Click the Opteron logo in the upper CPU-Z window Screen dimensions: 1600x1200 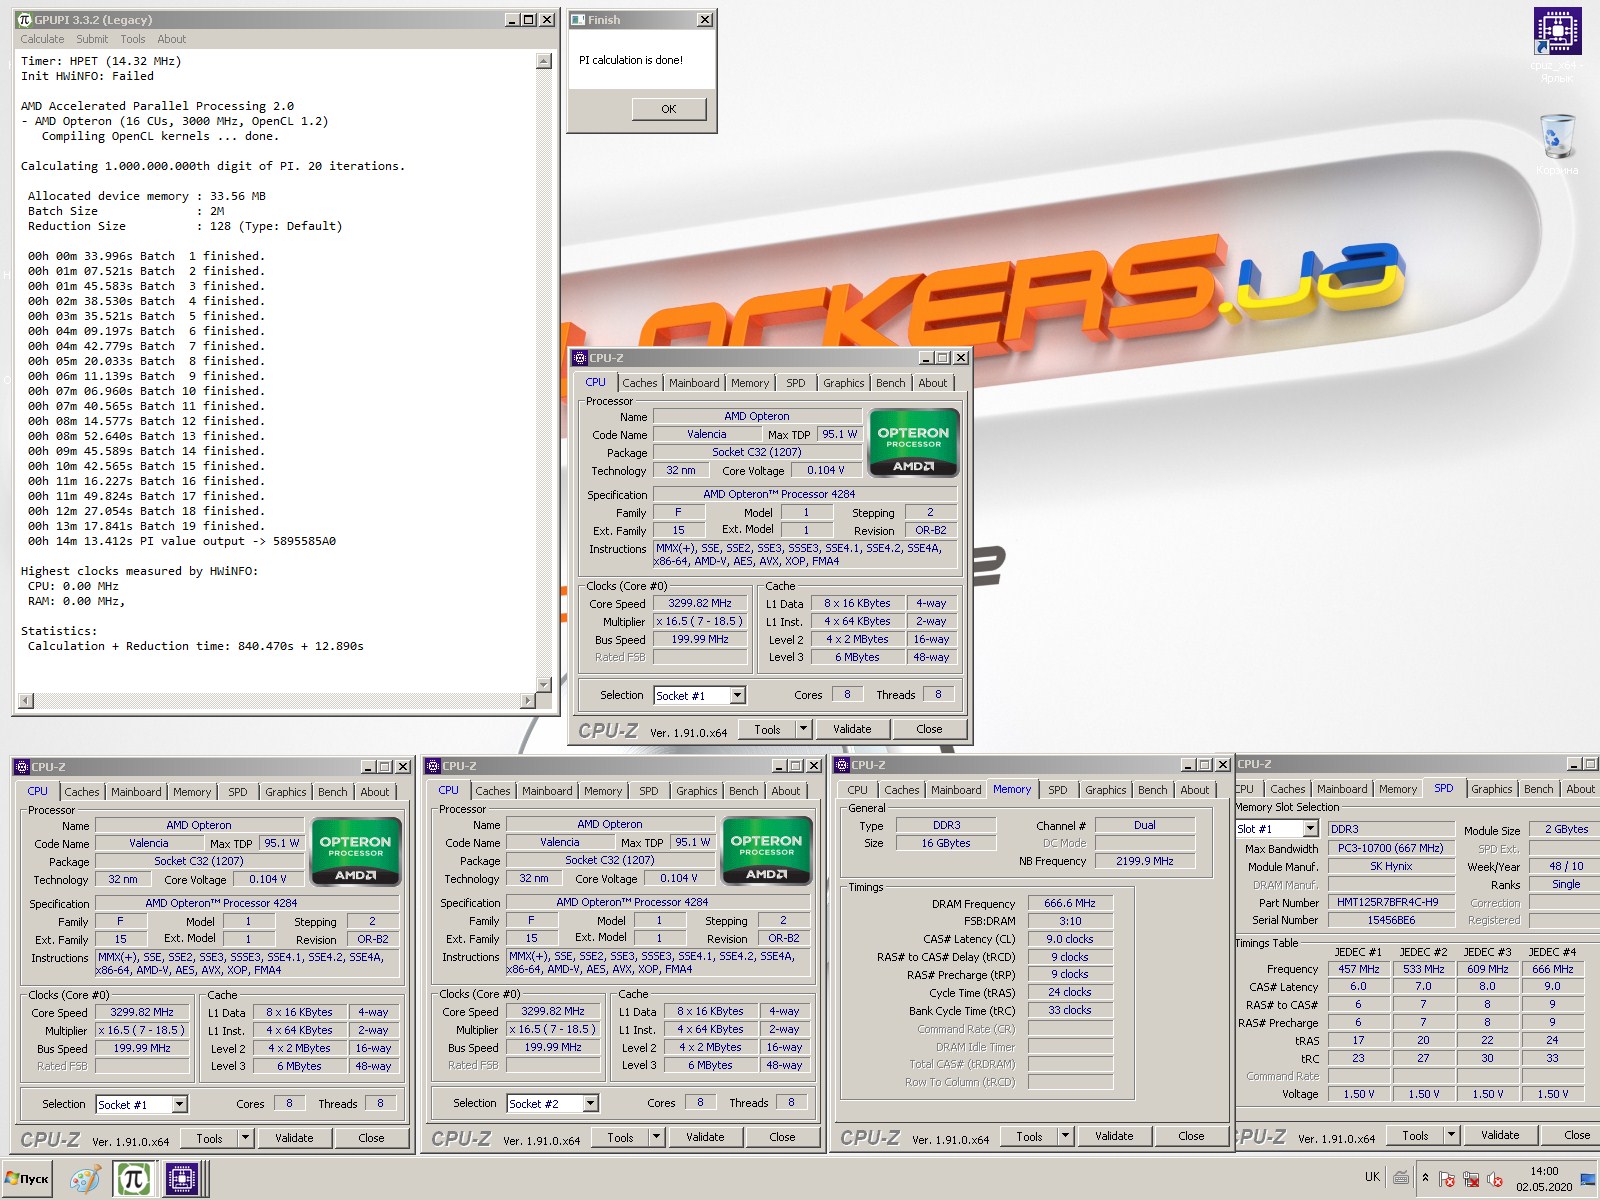pos(914,443)
